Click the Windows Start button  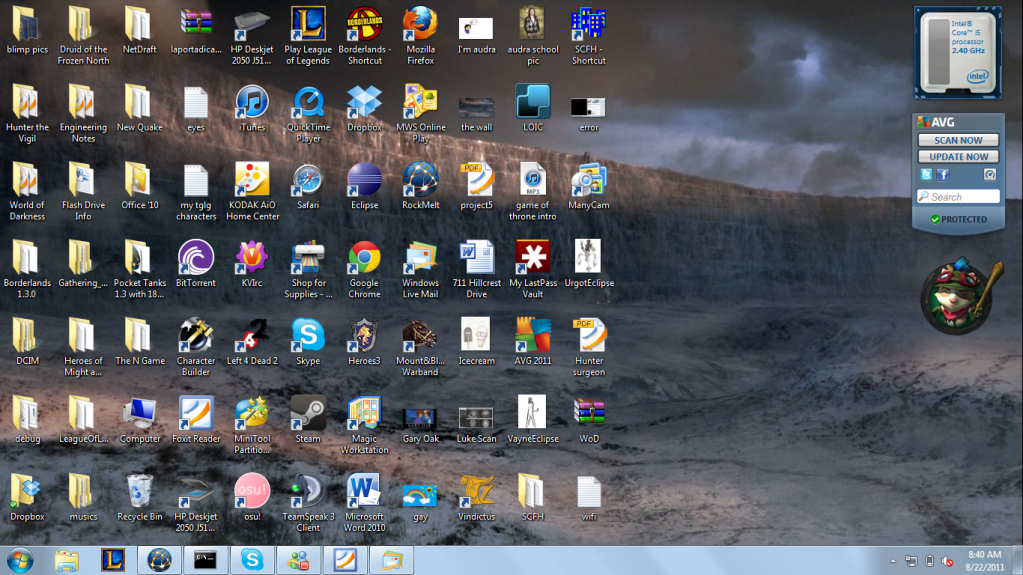coord(20,559)
